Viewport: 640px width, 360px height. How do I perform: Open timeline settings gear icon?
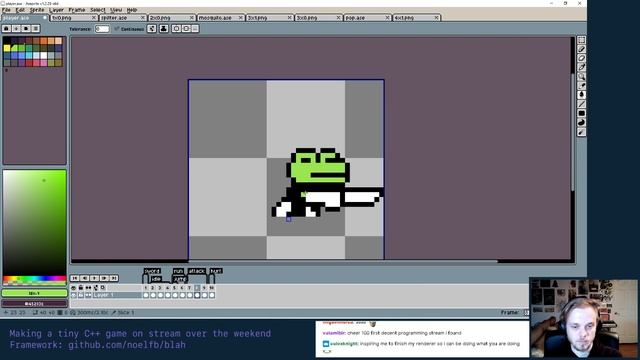[x=103, y=288]
